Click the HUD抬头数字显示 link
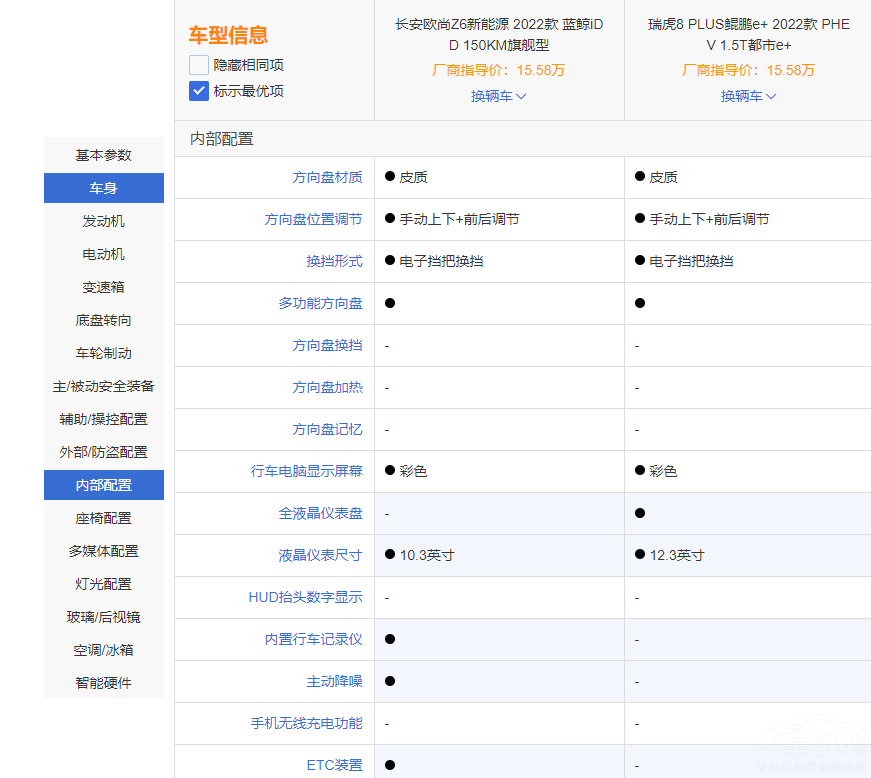Viewport: 871px width, 778px height. click(x=305, y=597)
